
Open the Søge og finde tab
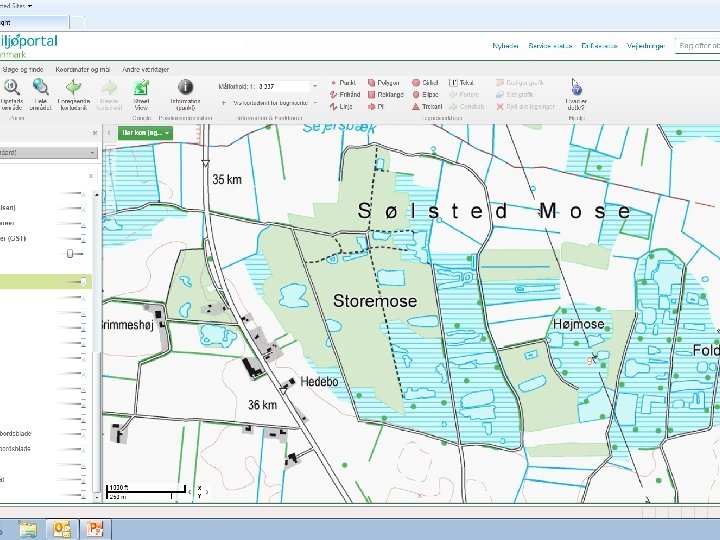tap(23, 69)
